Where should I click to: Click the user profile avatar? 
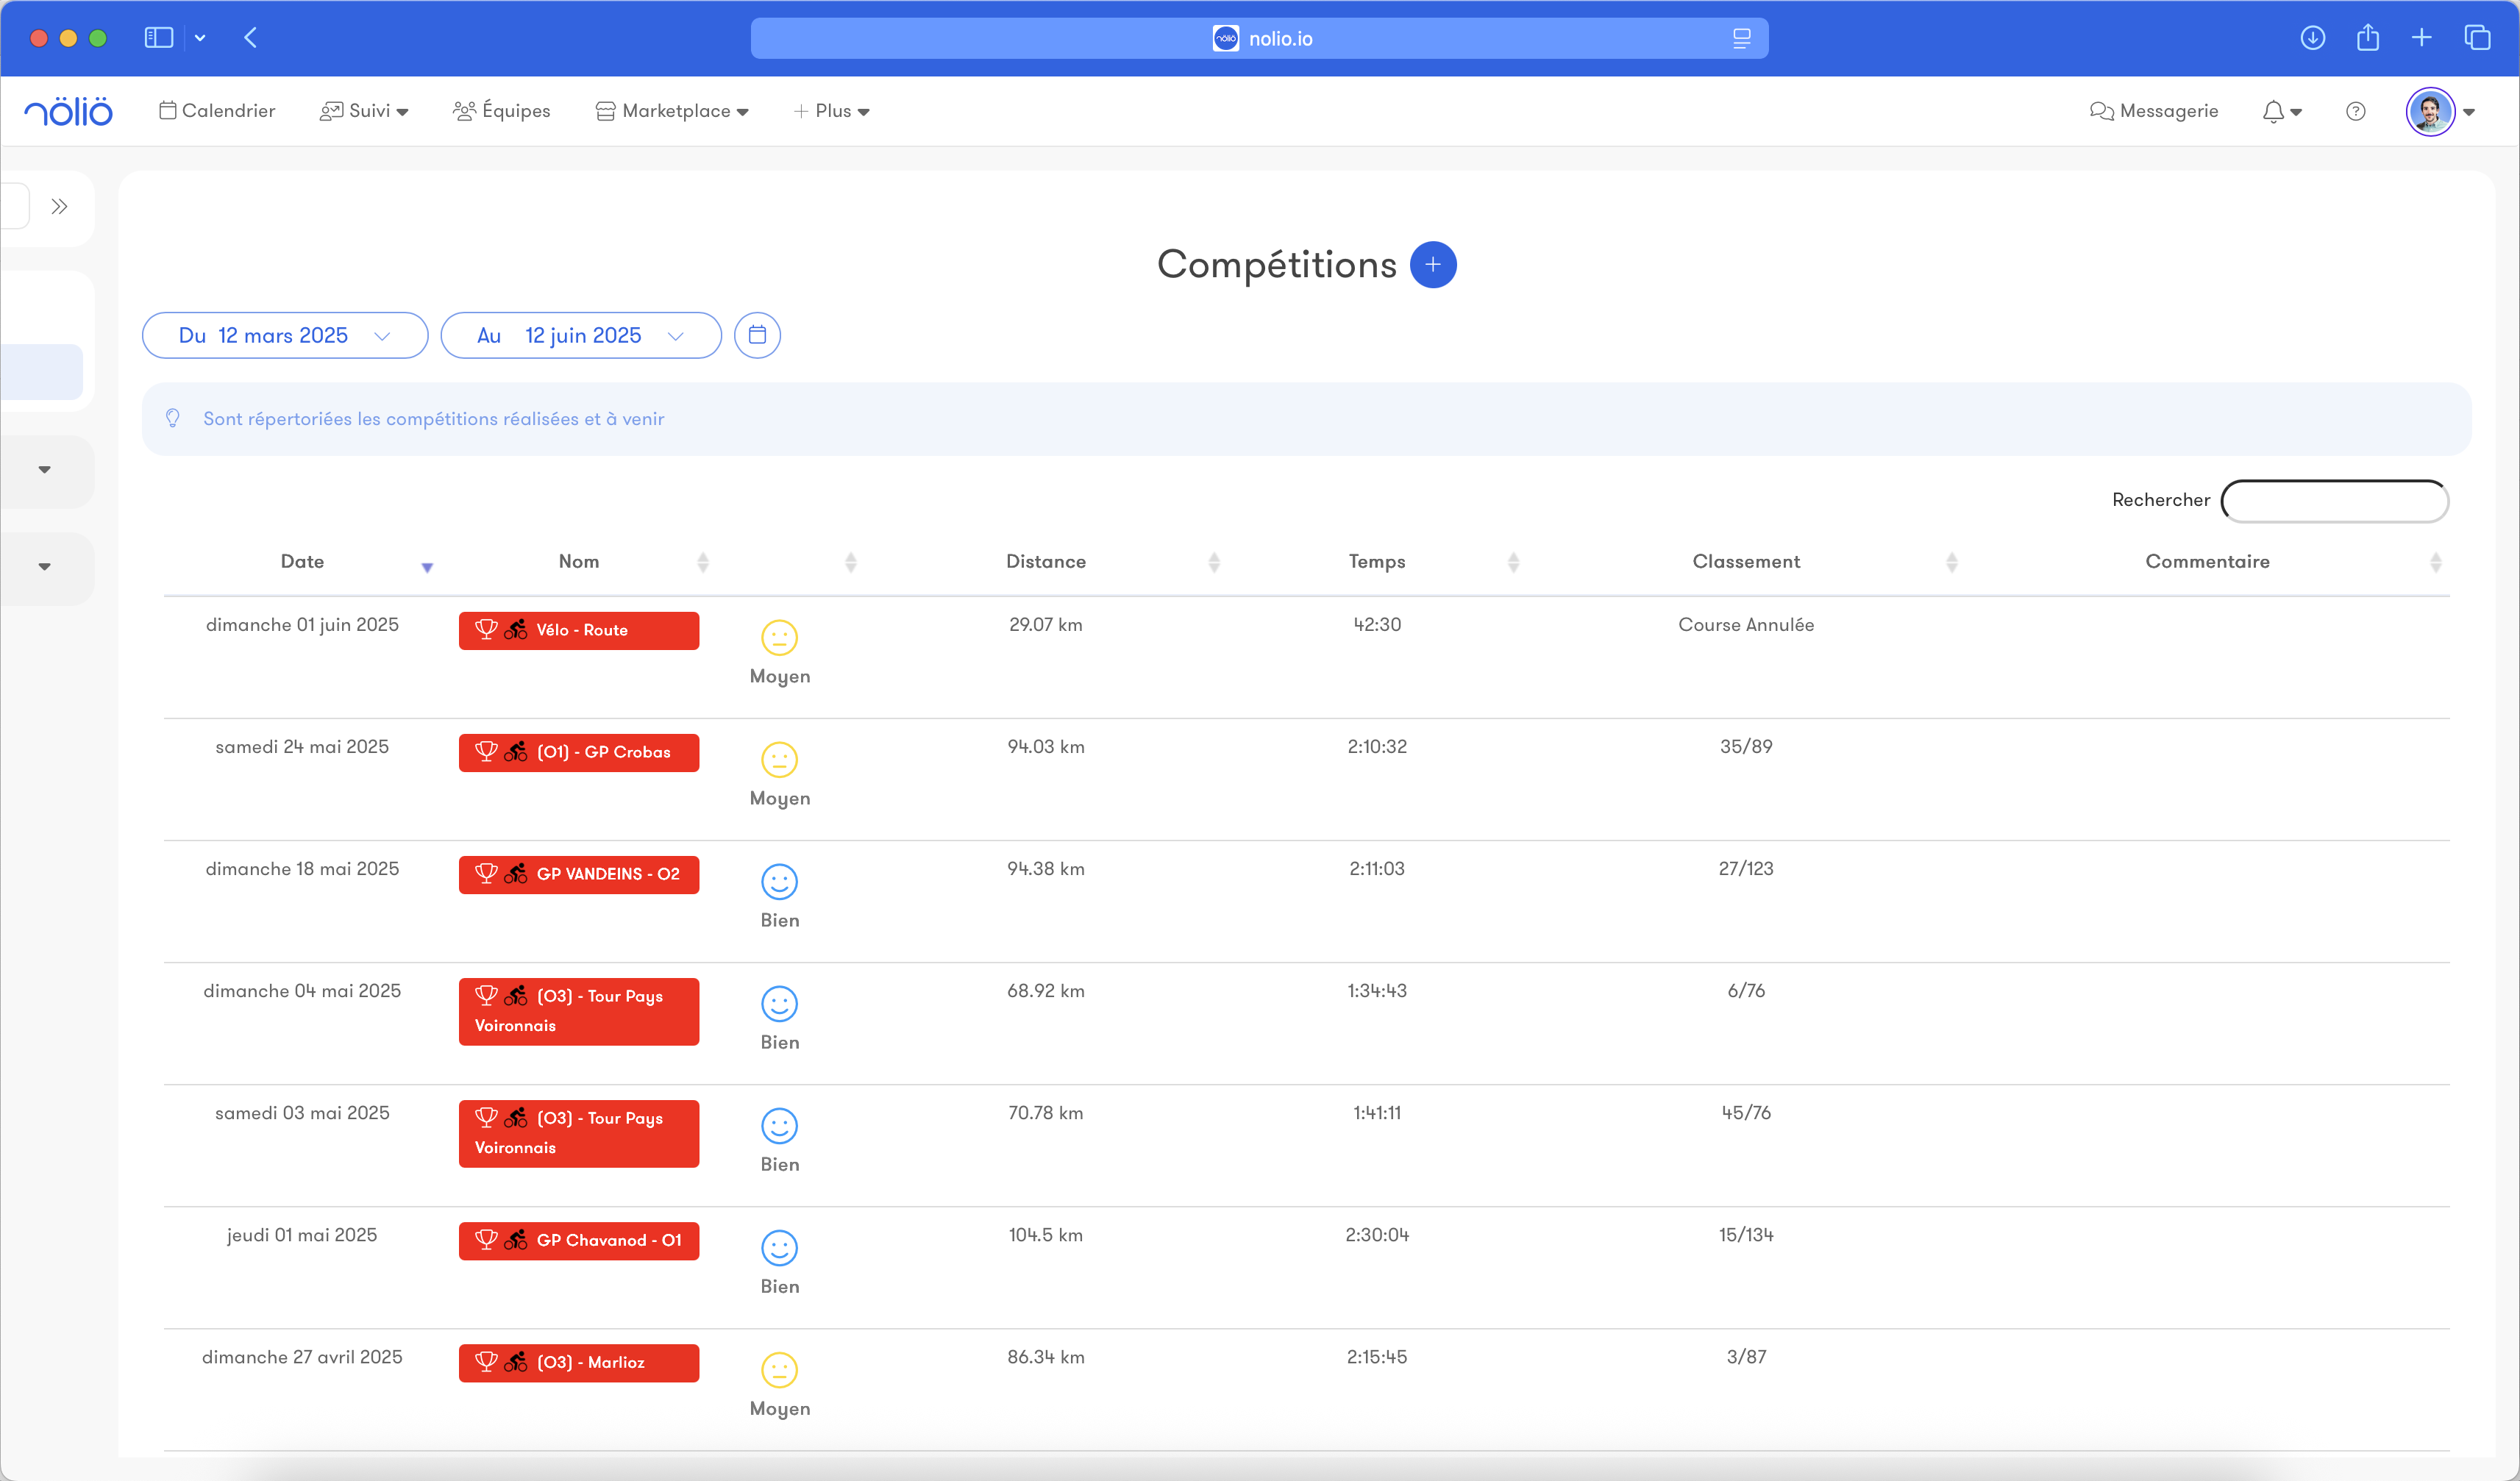[2430, 111]
